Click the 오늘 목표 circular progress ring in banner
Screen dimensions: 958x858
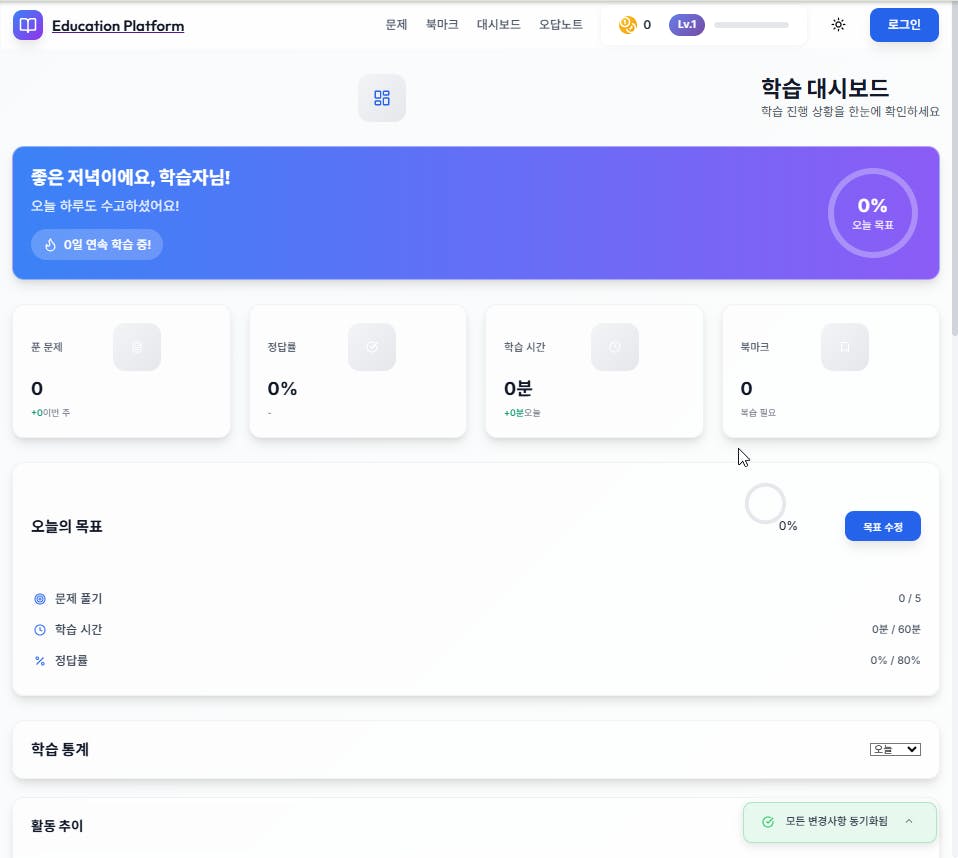[872, 213]
